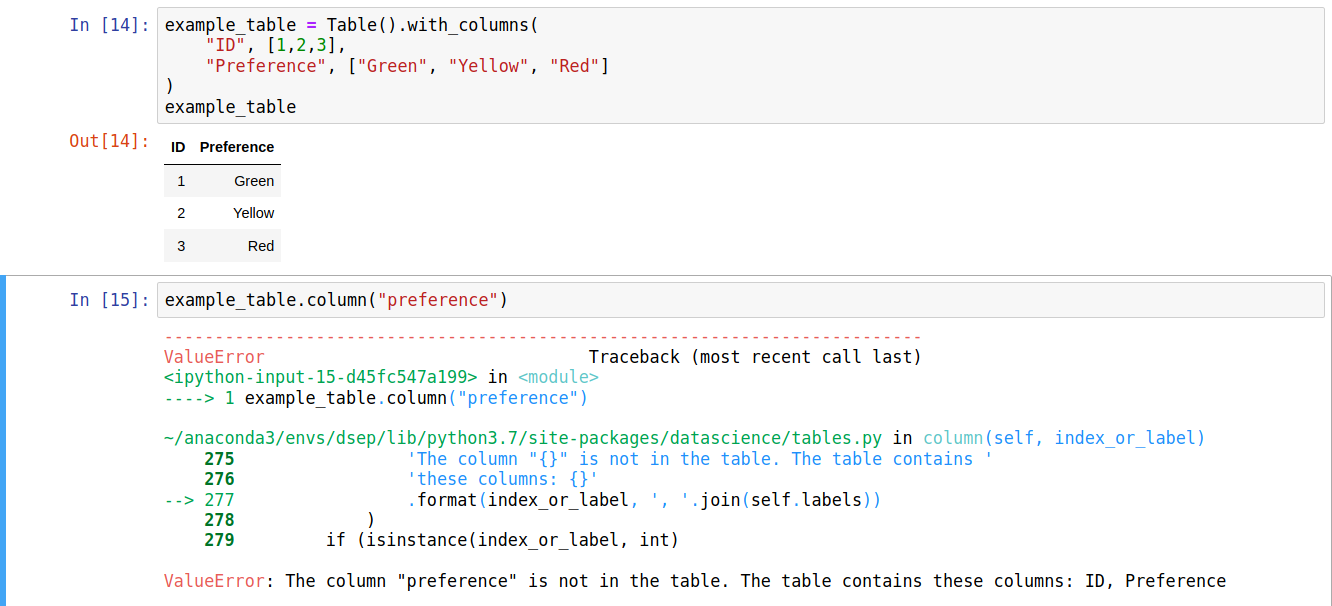Click the final ValueError message line

(x=694, y=581)
